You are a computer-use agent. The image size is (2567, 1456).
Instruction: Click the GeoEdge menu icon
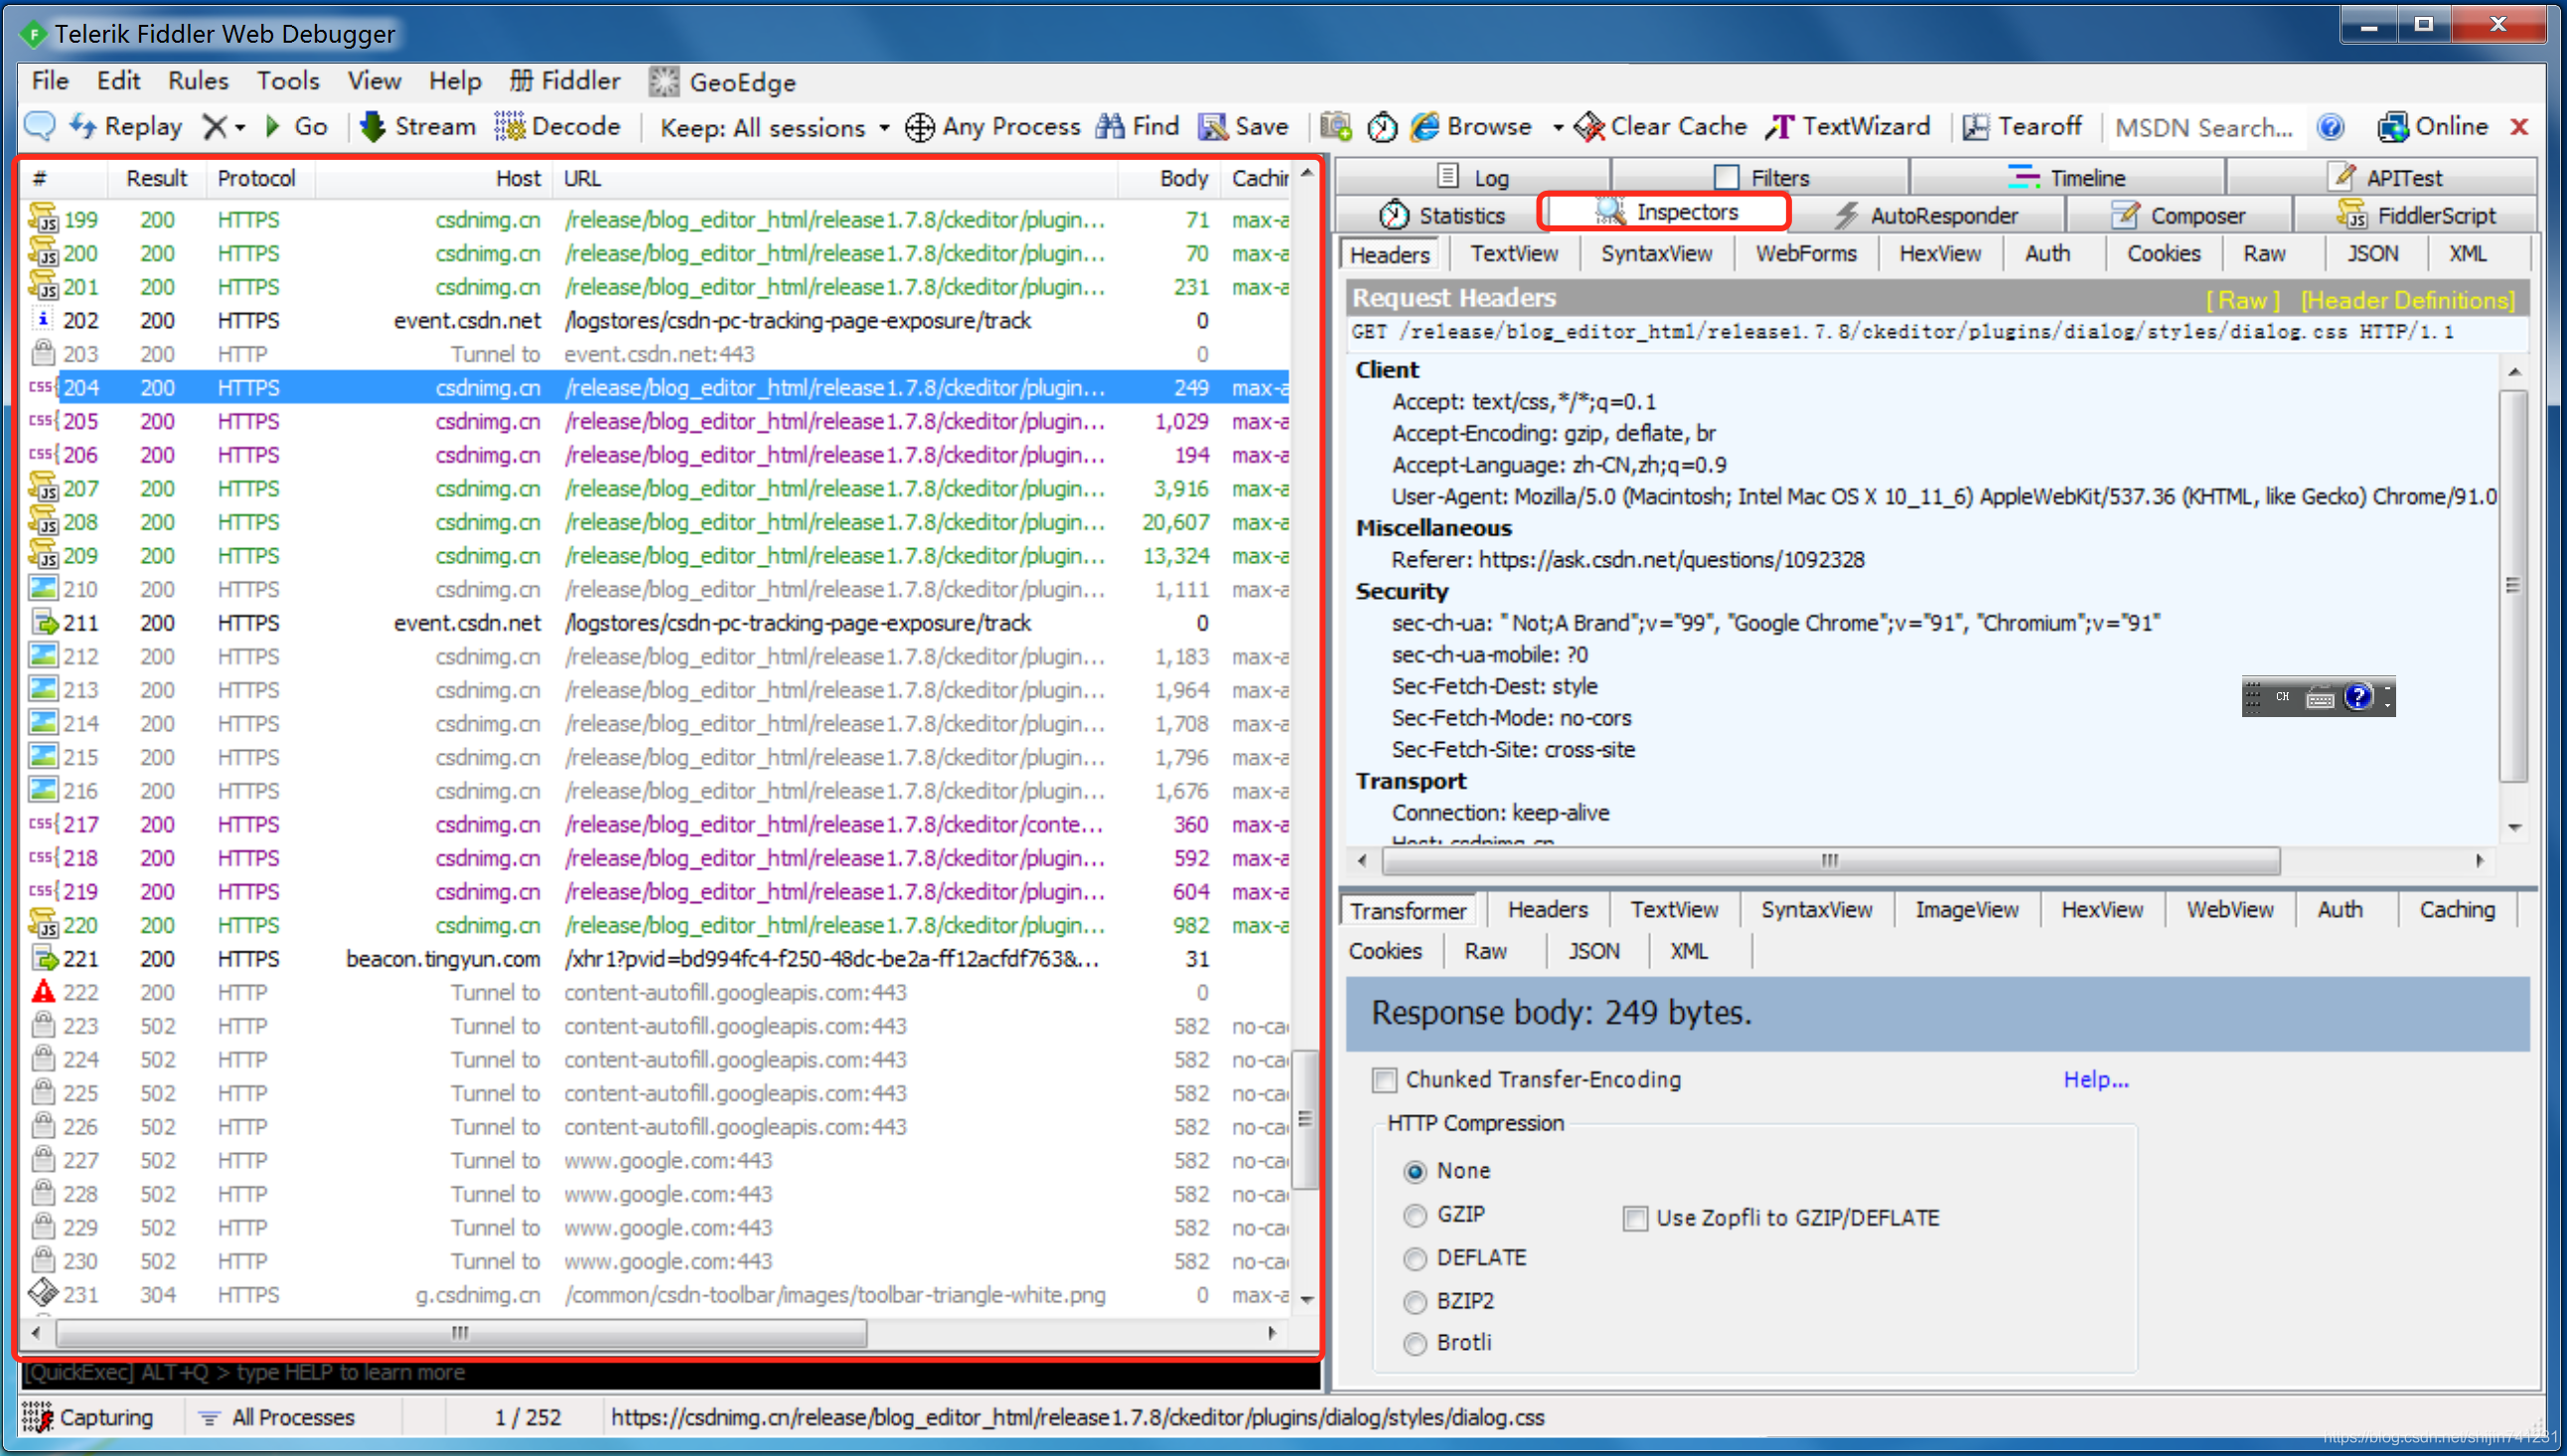(x=663, y=82)
